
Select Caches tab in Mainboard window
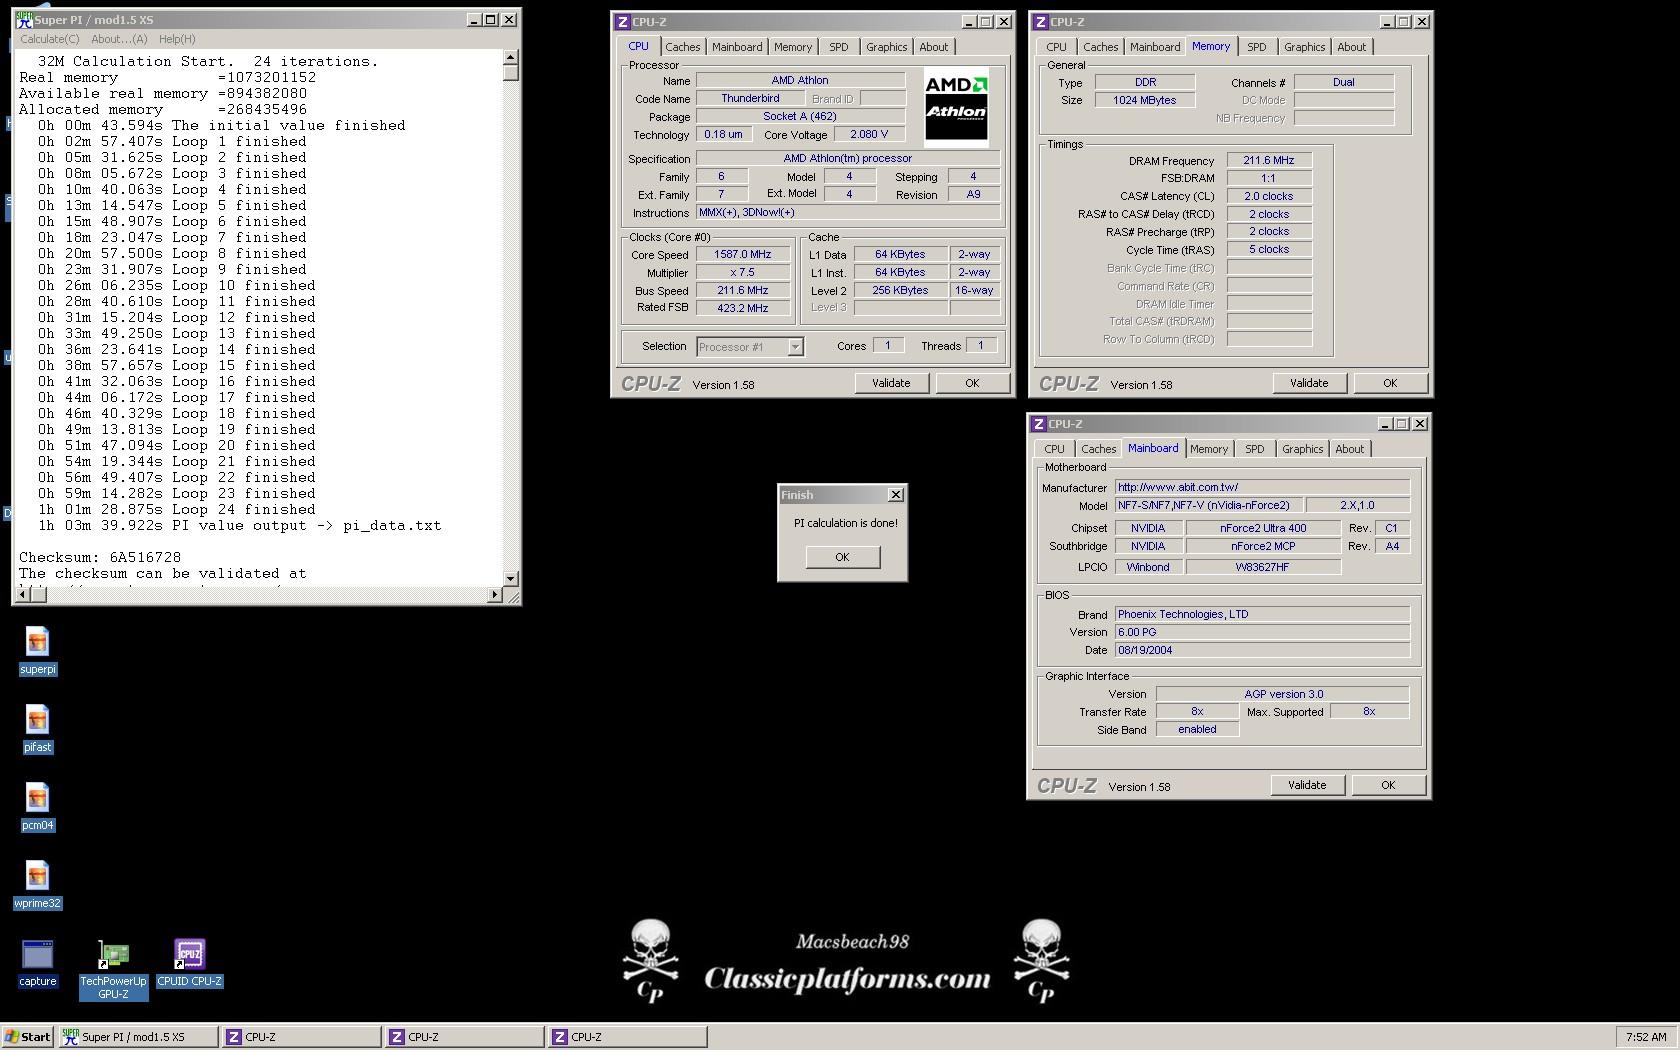(1099, 449)
